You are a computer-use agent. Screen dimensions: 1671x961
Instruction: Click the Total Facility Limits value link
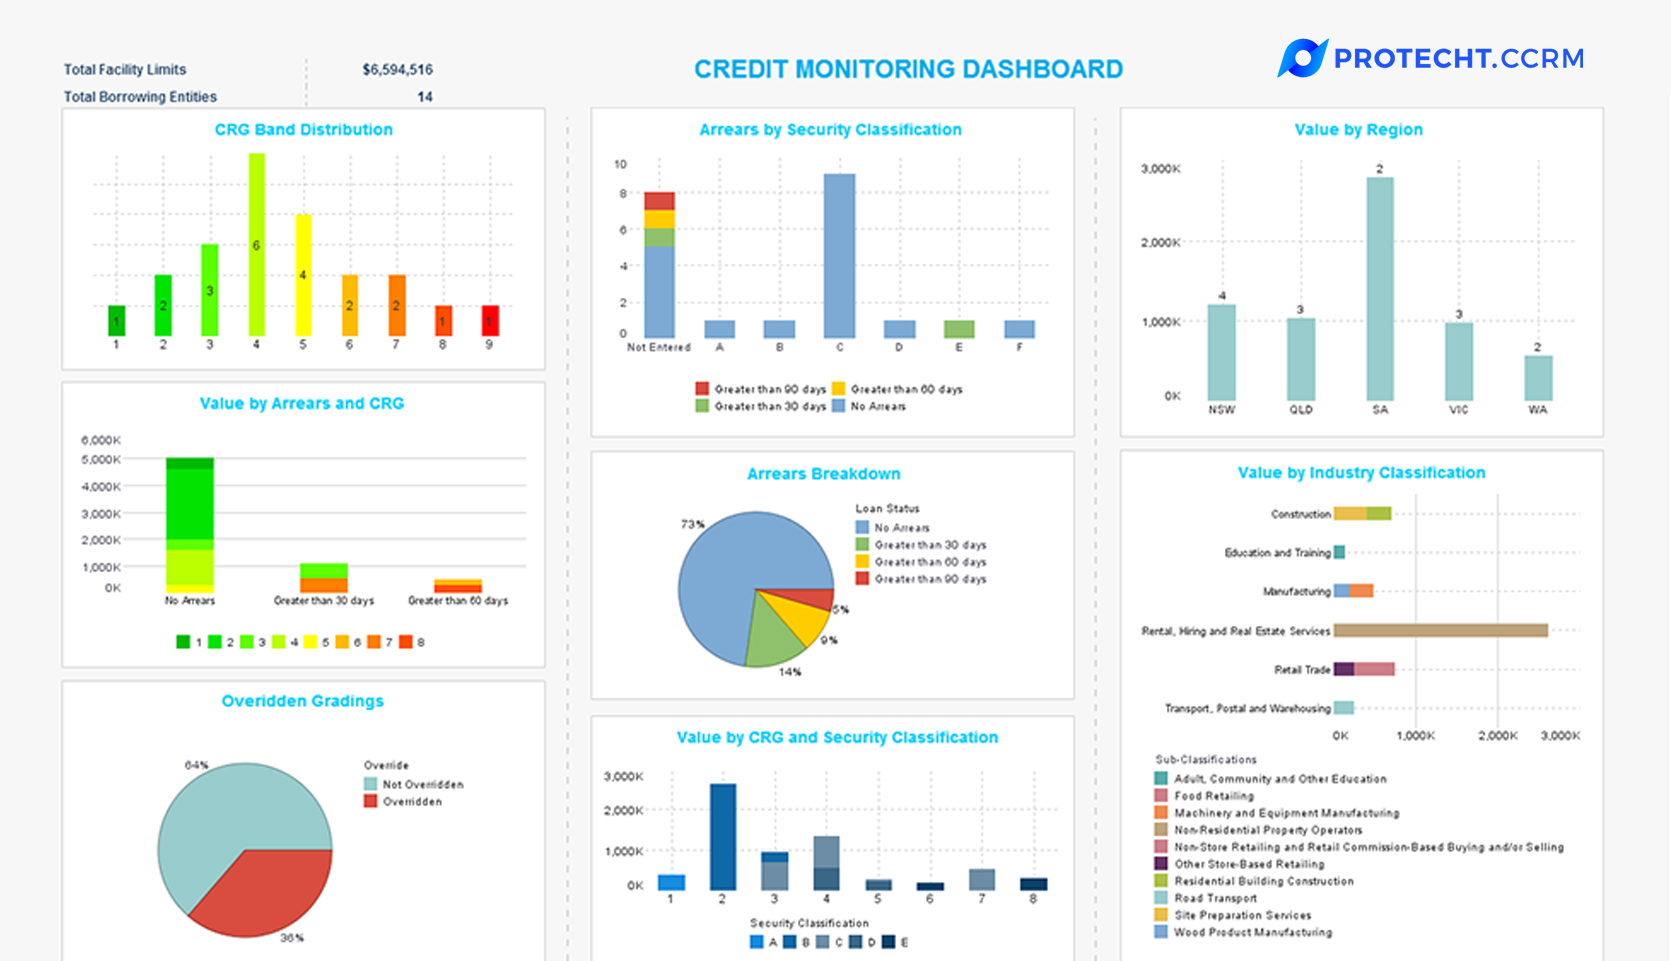click(397, 69)
